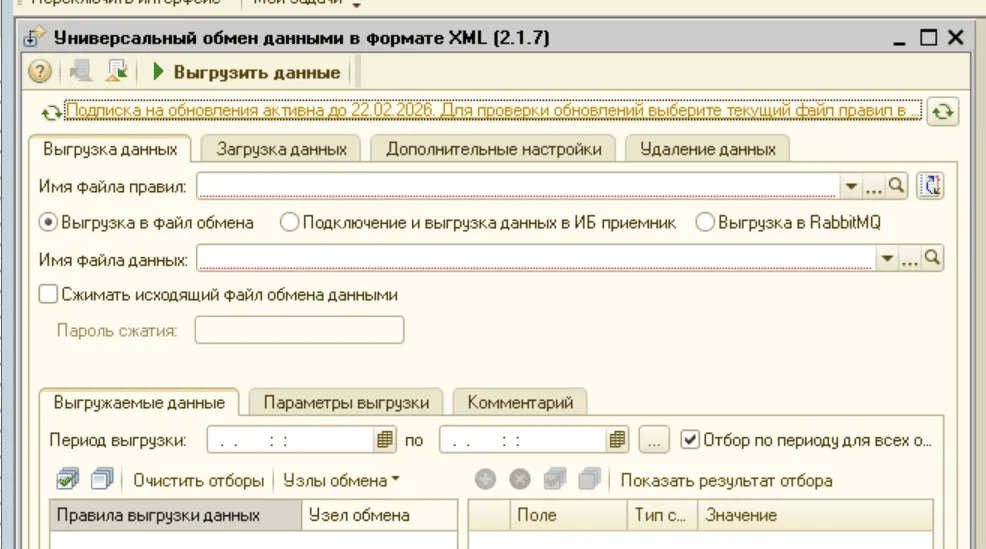Enable "Сжимать исходящий файл обмена данными" checkbox
986x549 pixels.
point(47,295)
